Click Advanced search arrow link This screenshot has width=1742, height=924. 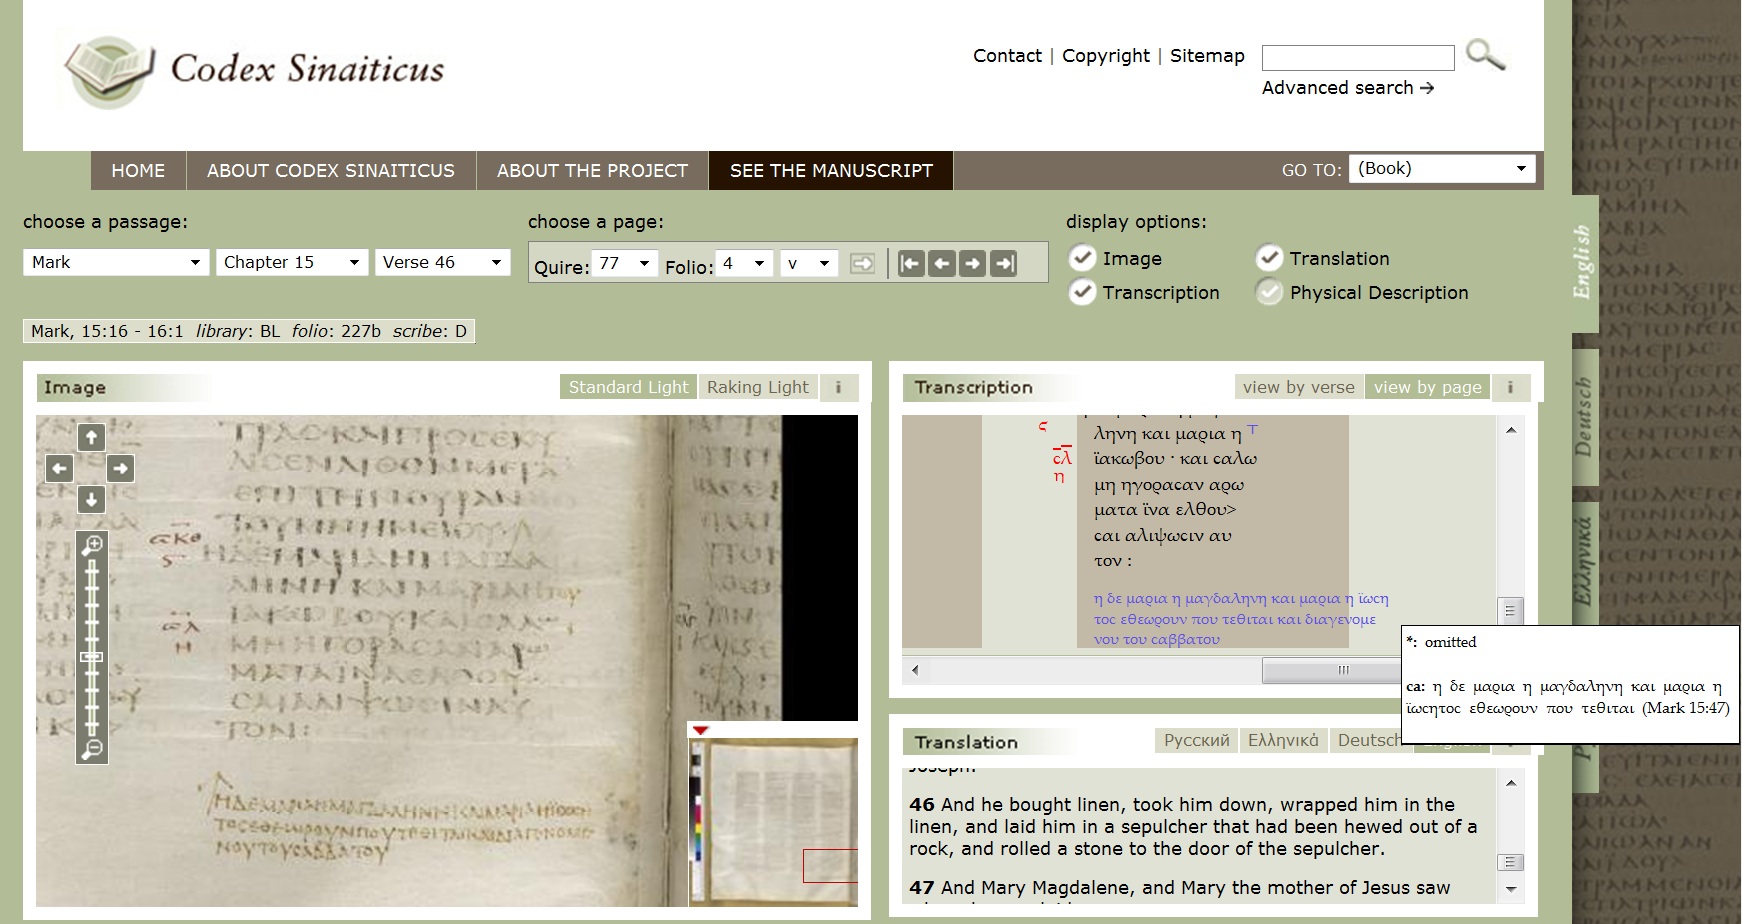point(1348,88)
